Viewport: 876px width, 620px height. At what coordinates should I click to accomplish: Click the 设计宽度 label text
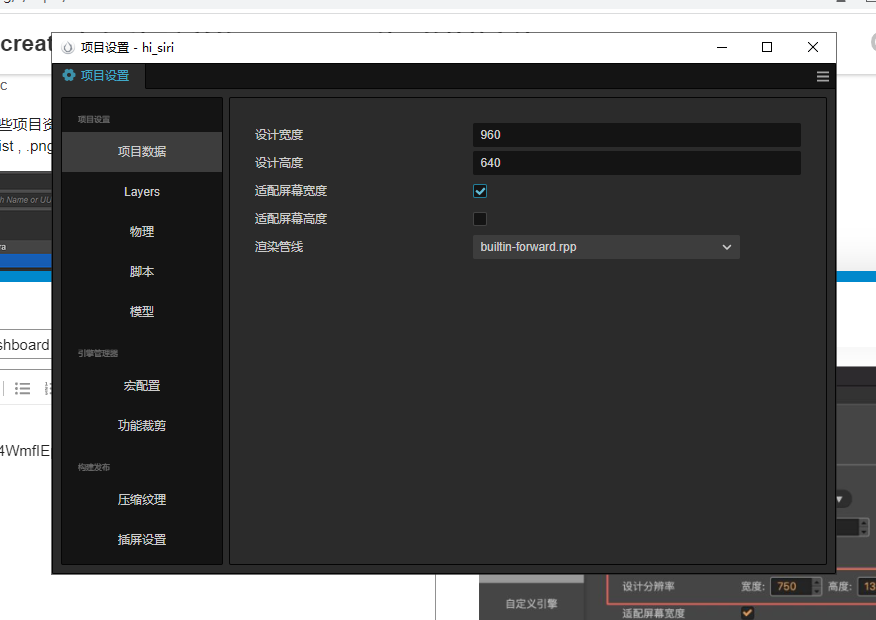[x=279, y=135]
